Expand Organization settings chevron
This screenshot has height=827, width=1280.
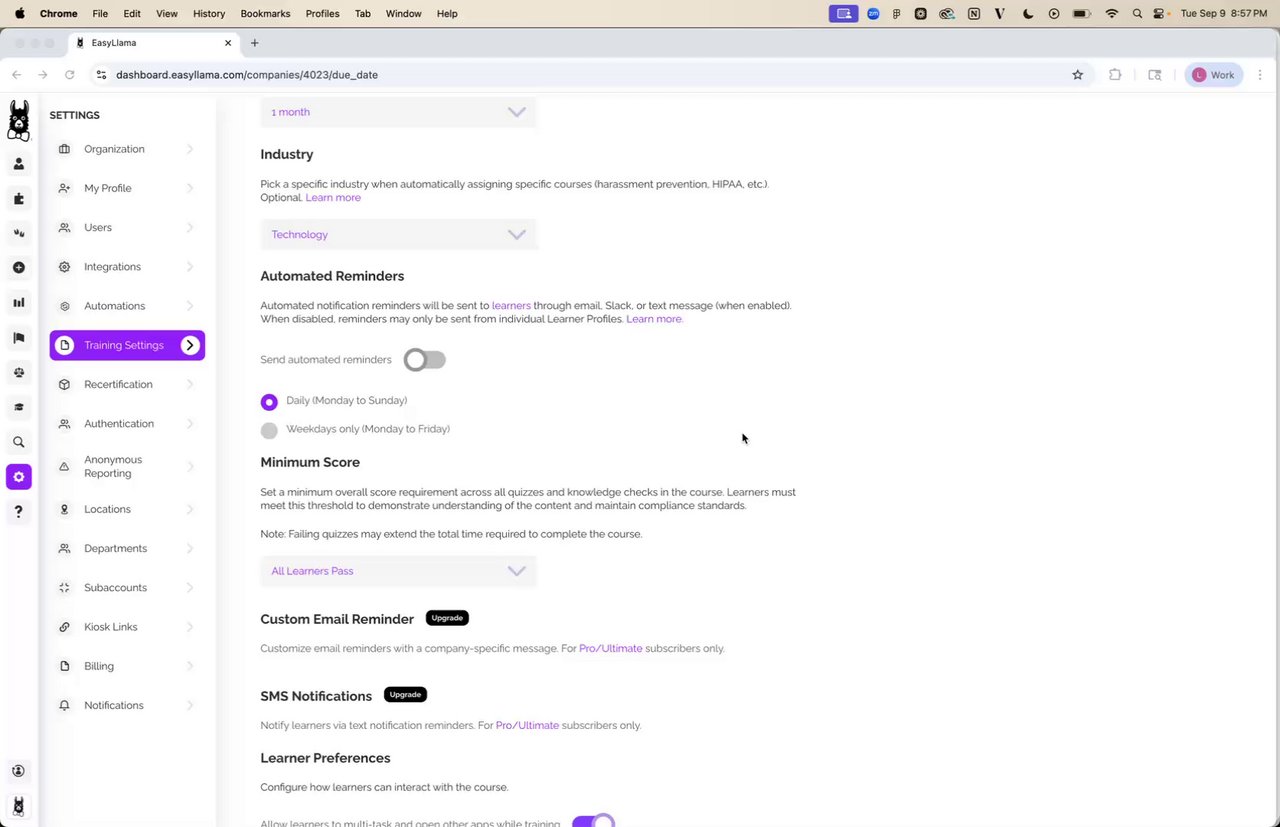point(190,149)
